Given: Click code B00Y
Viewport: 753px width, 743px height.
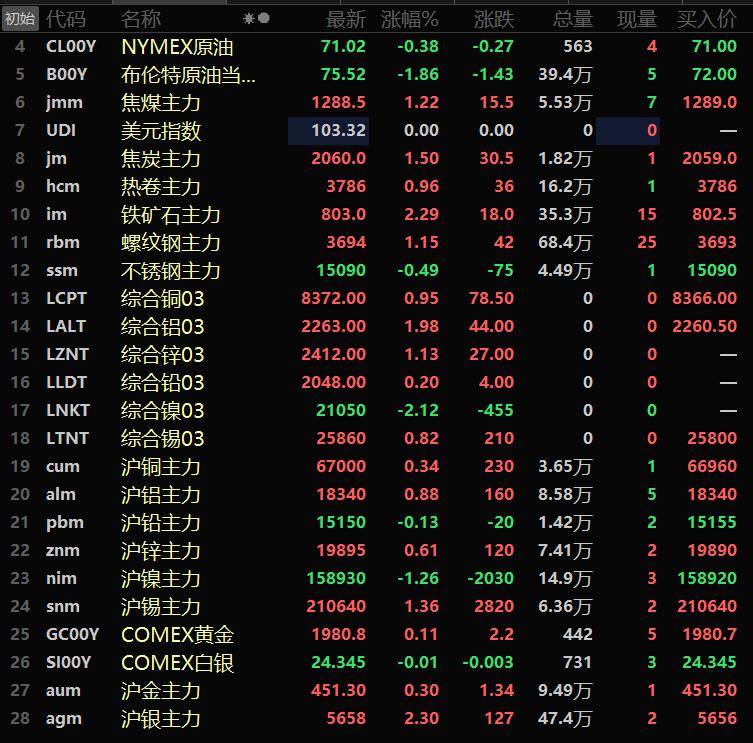Looking at the screenshot, I should [66, 74].
